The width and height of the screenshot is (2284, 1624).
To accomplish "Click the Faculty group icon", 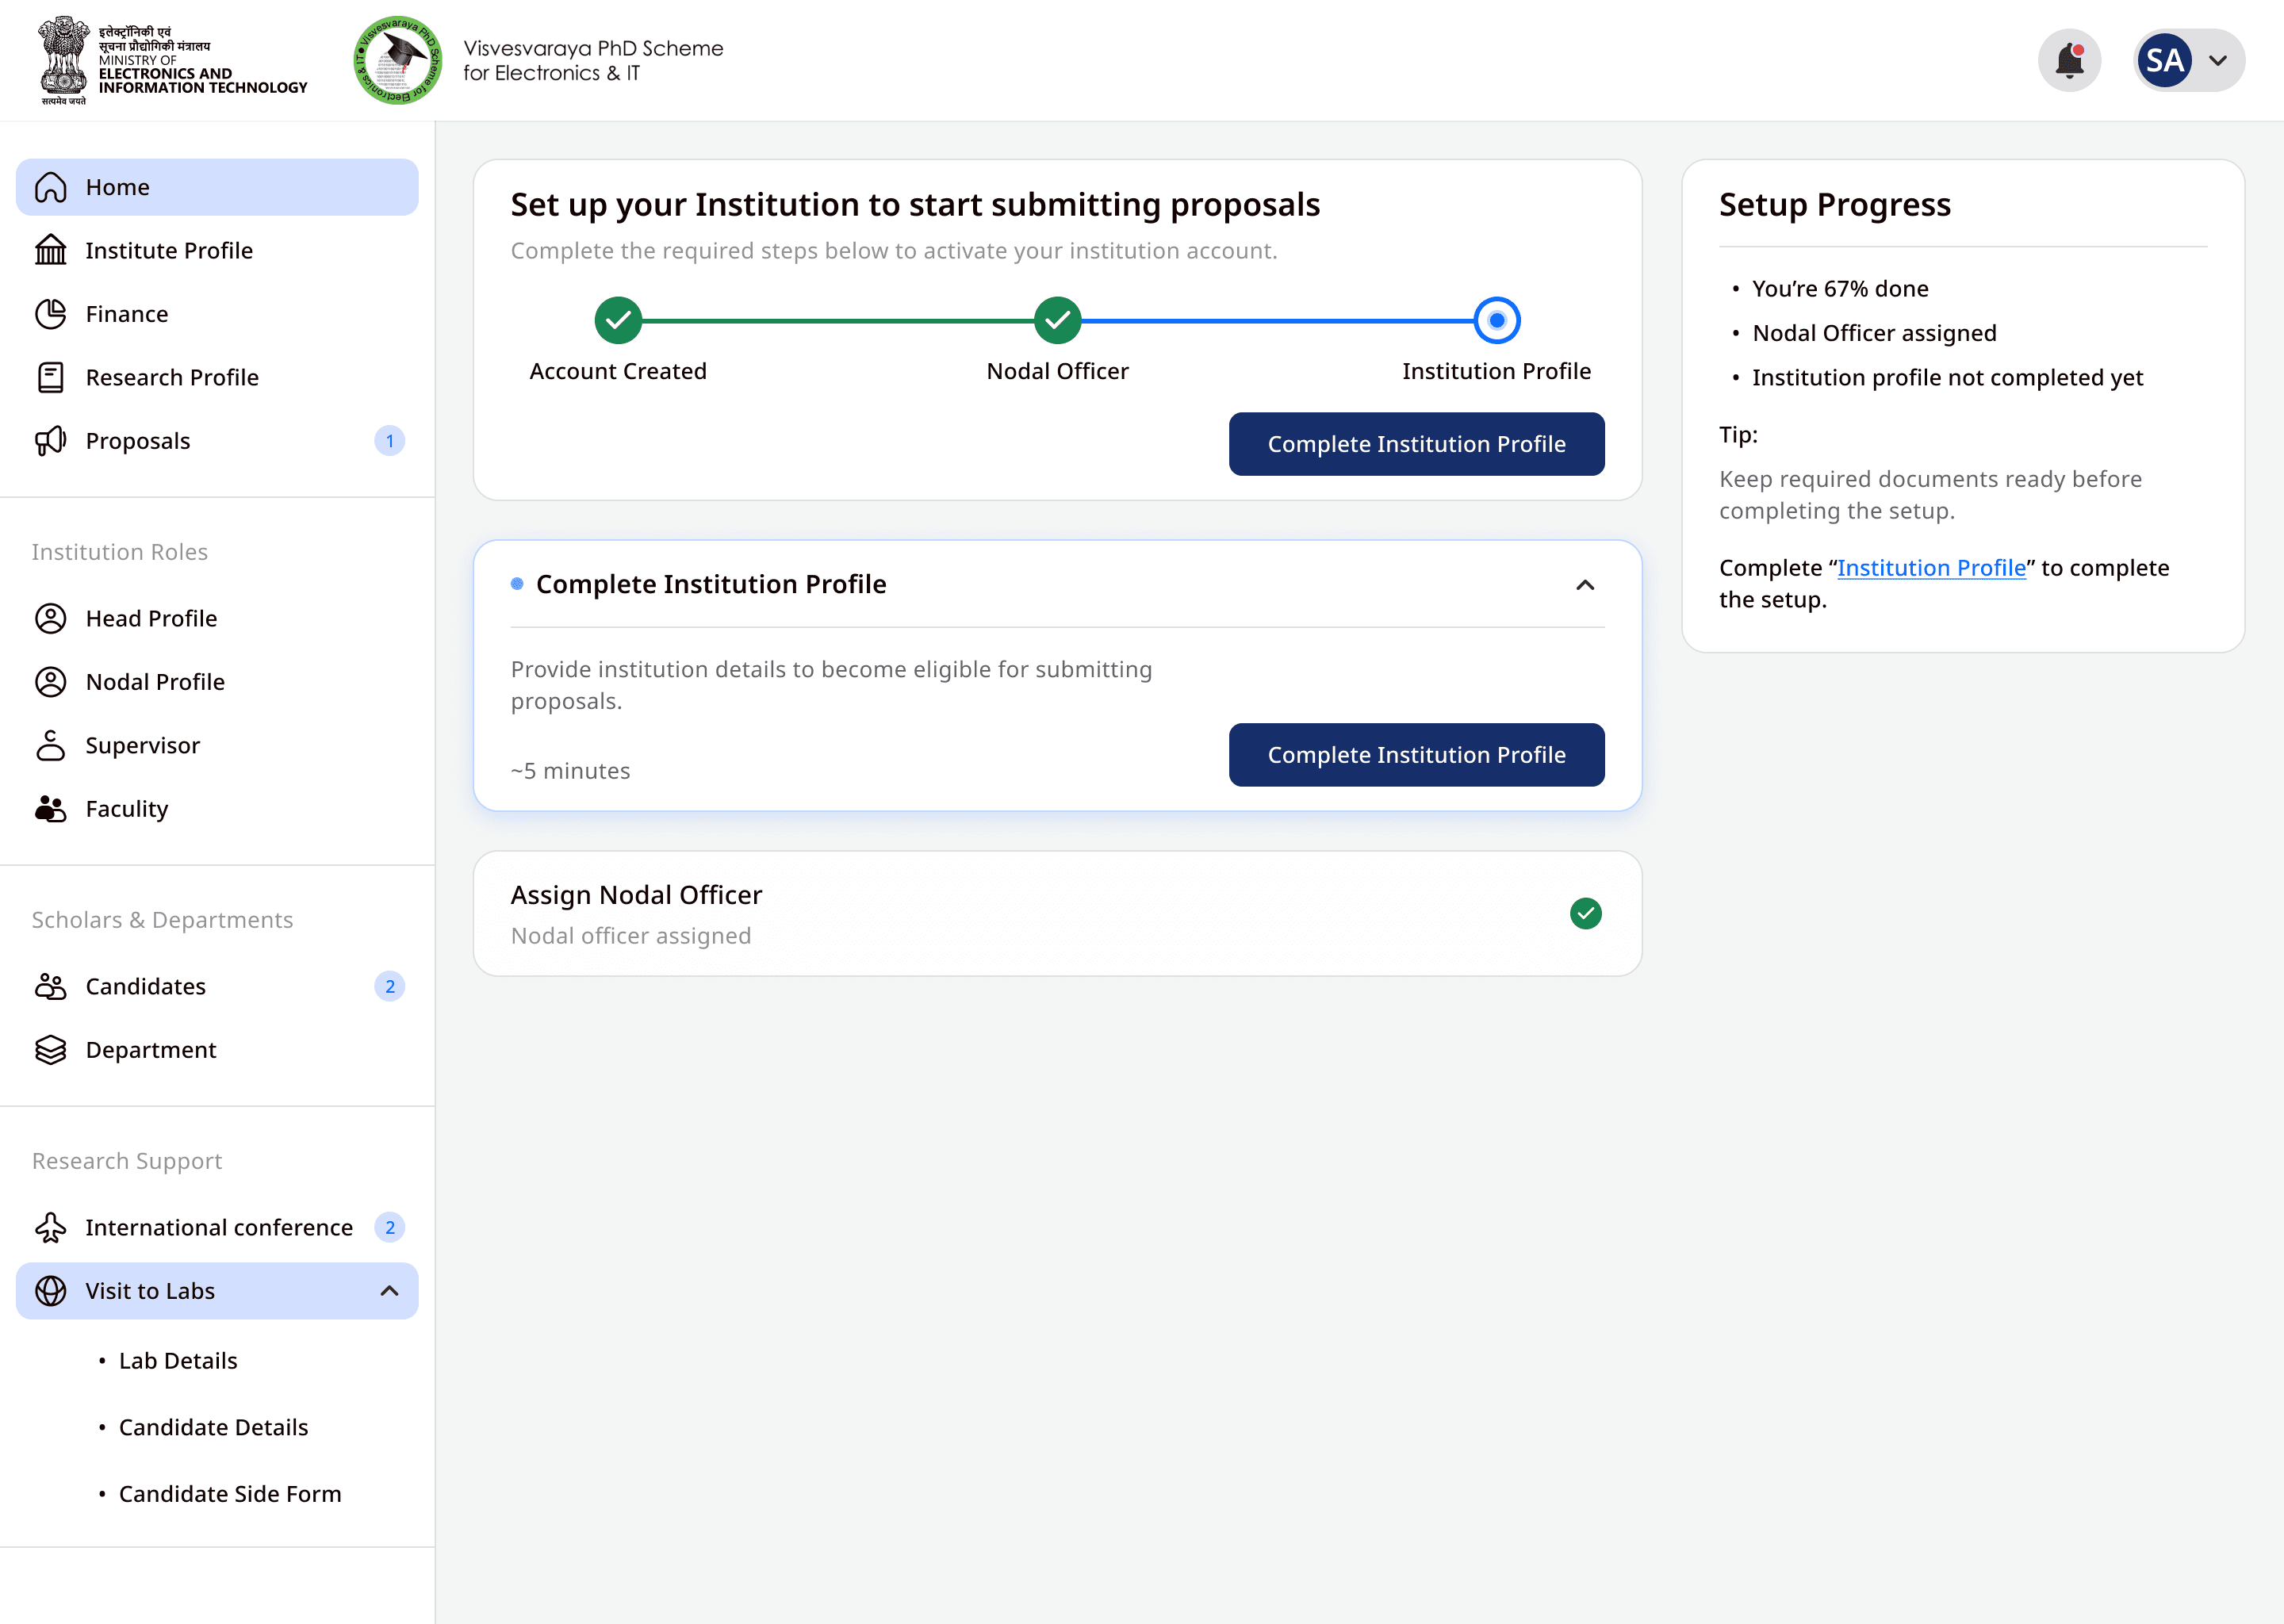I will pyautogui.click(x=51, y=809).
